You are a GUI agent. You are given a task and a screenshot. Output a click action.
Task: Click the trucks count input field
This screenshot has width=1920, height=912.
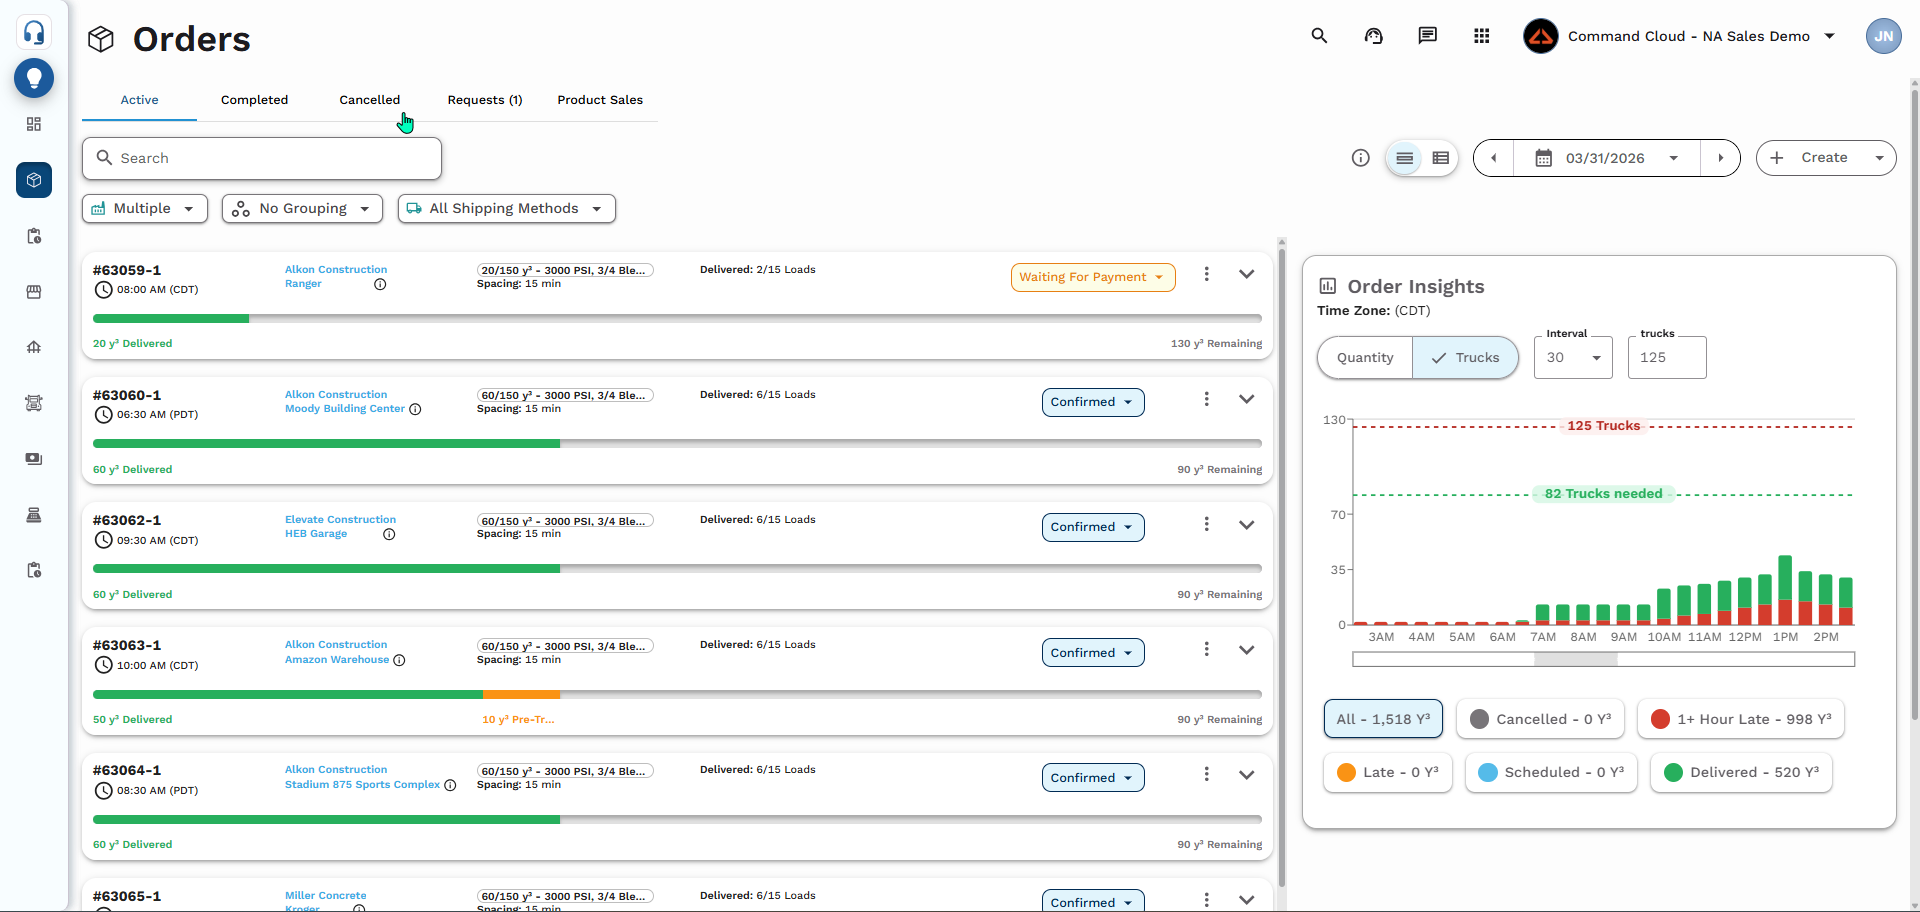(1667, 357)
